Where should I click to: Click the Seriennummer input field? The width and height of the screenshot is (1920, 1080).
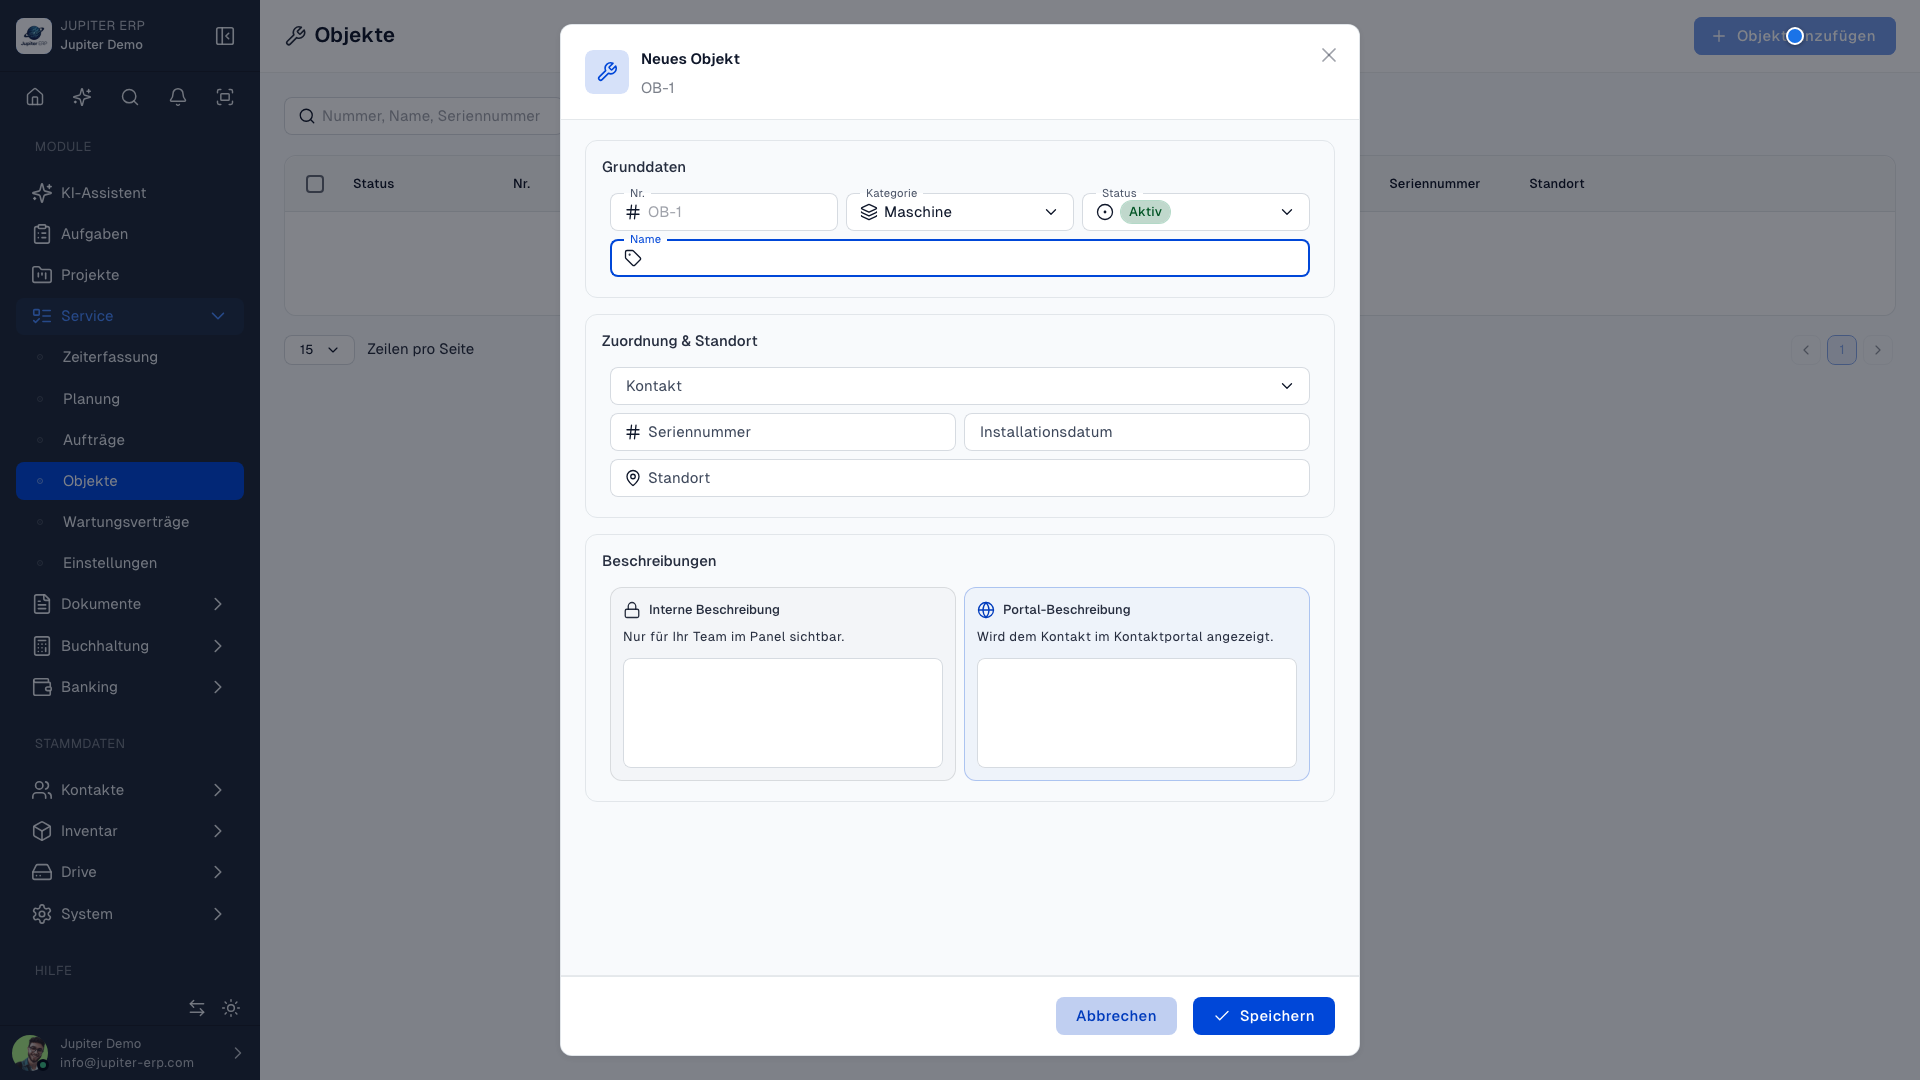[783, 432]
